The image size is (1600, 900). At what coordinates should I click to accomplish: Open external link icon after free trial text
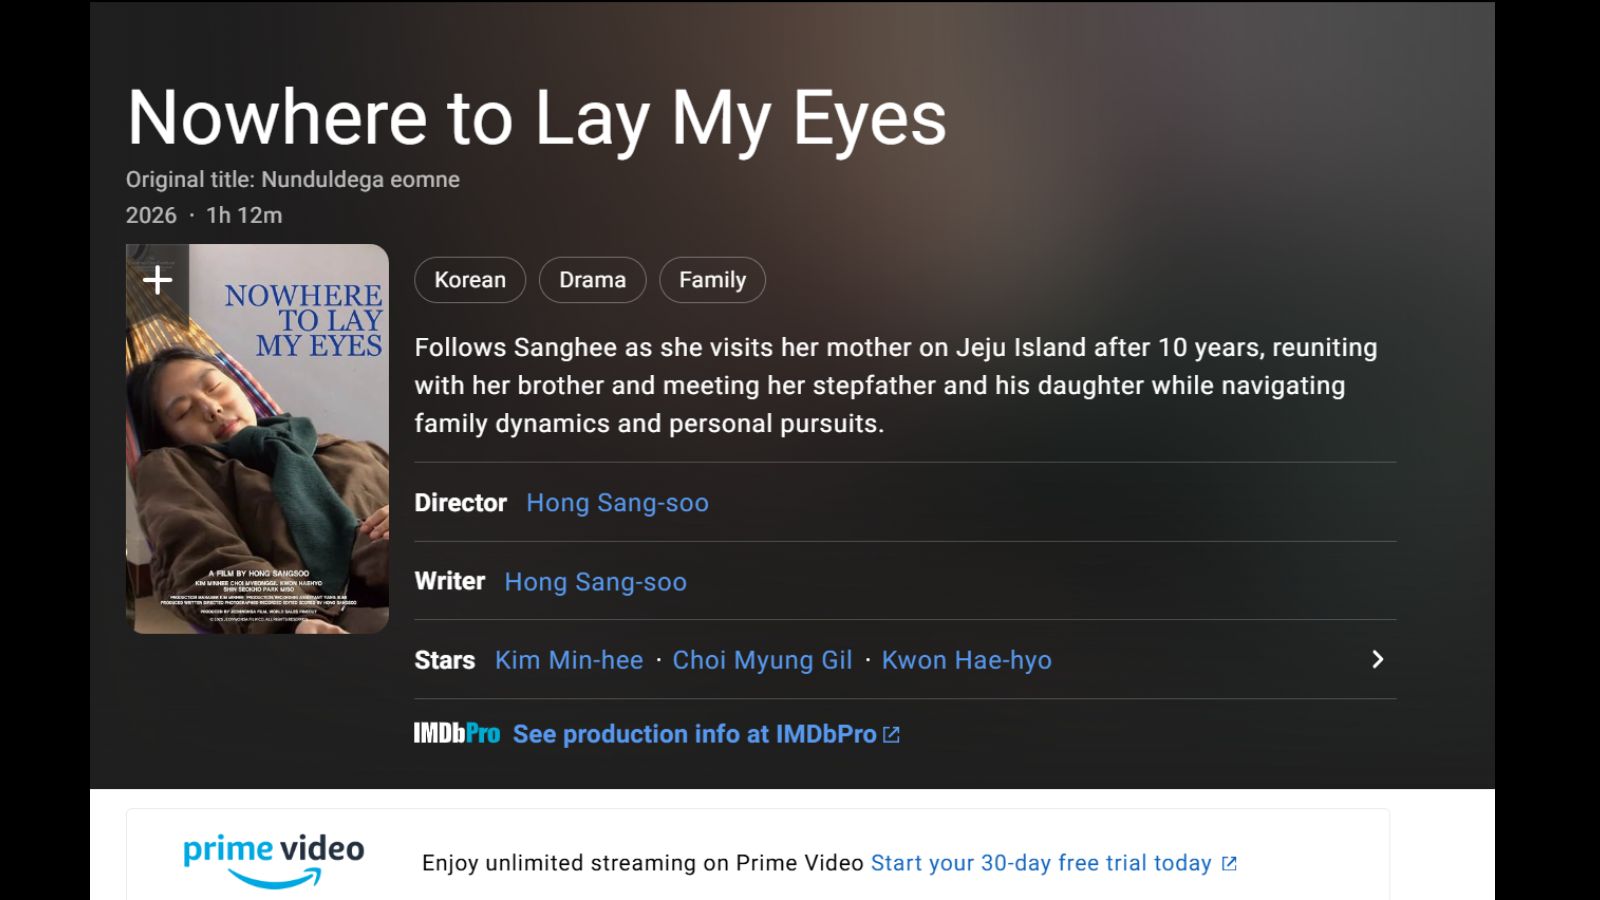[x=1229, y=863]
